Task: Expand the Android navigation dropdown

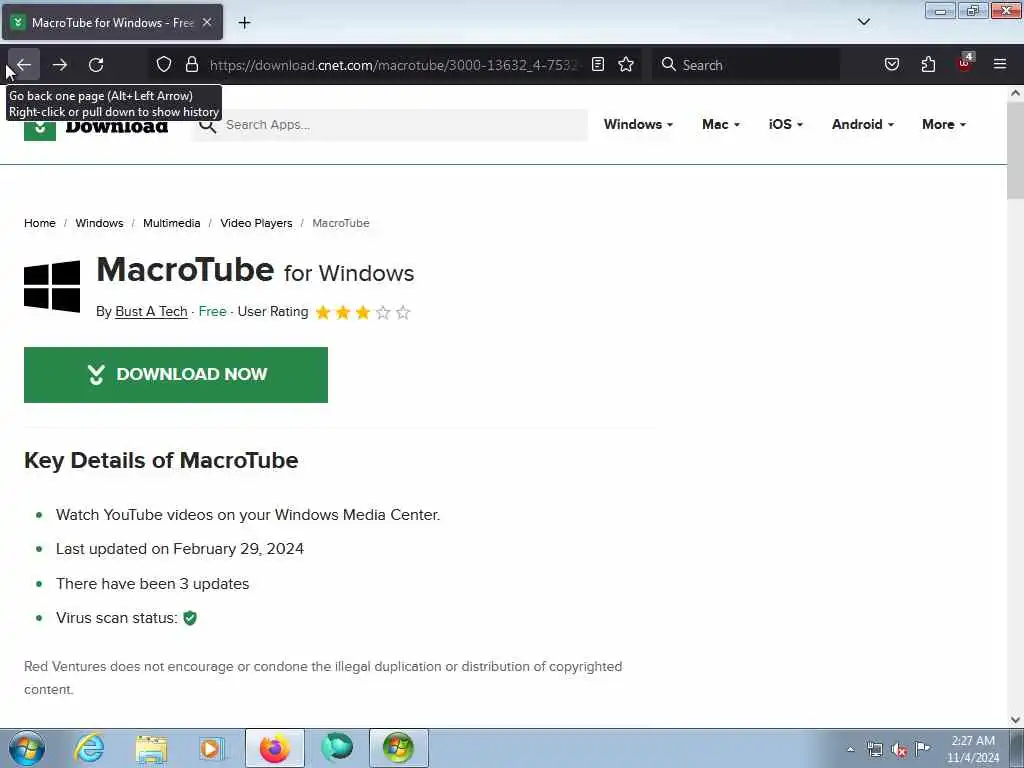Action: (x=863, y=124)
